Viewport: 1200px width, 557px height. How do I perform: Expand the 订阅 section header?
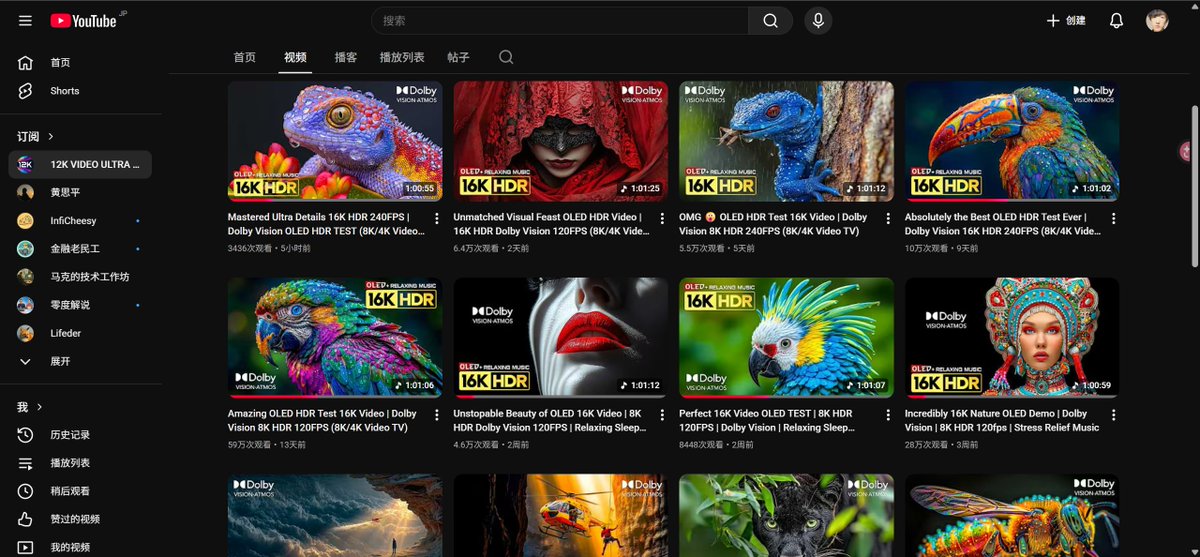point(36,136)
